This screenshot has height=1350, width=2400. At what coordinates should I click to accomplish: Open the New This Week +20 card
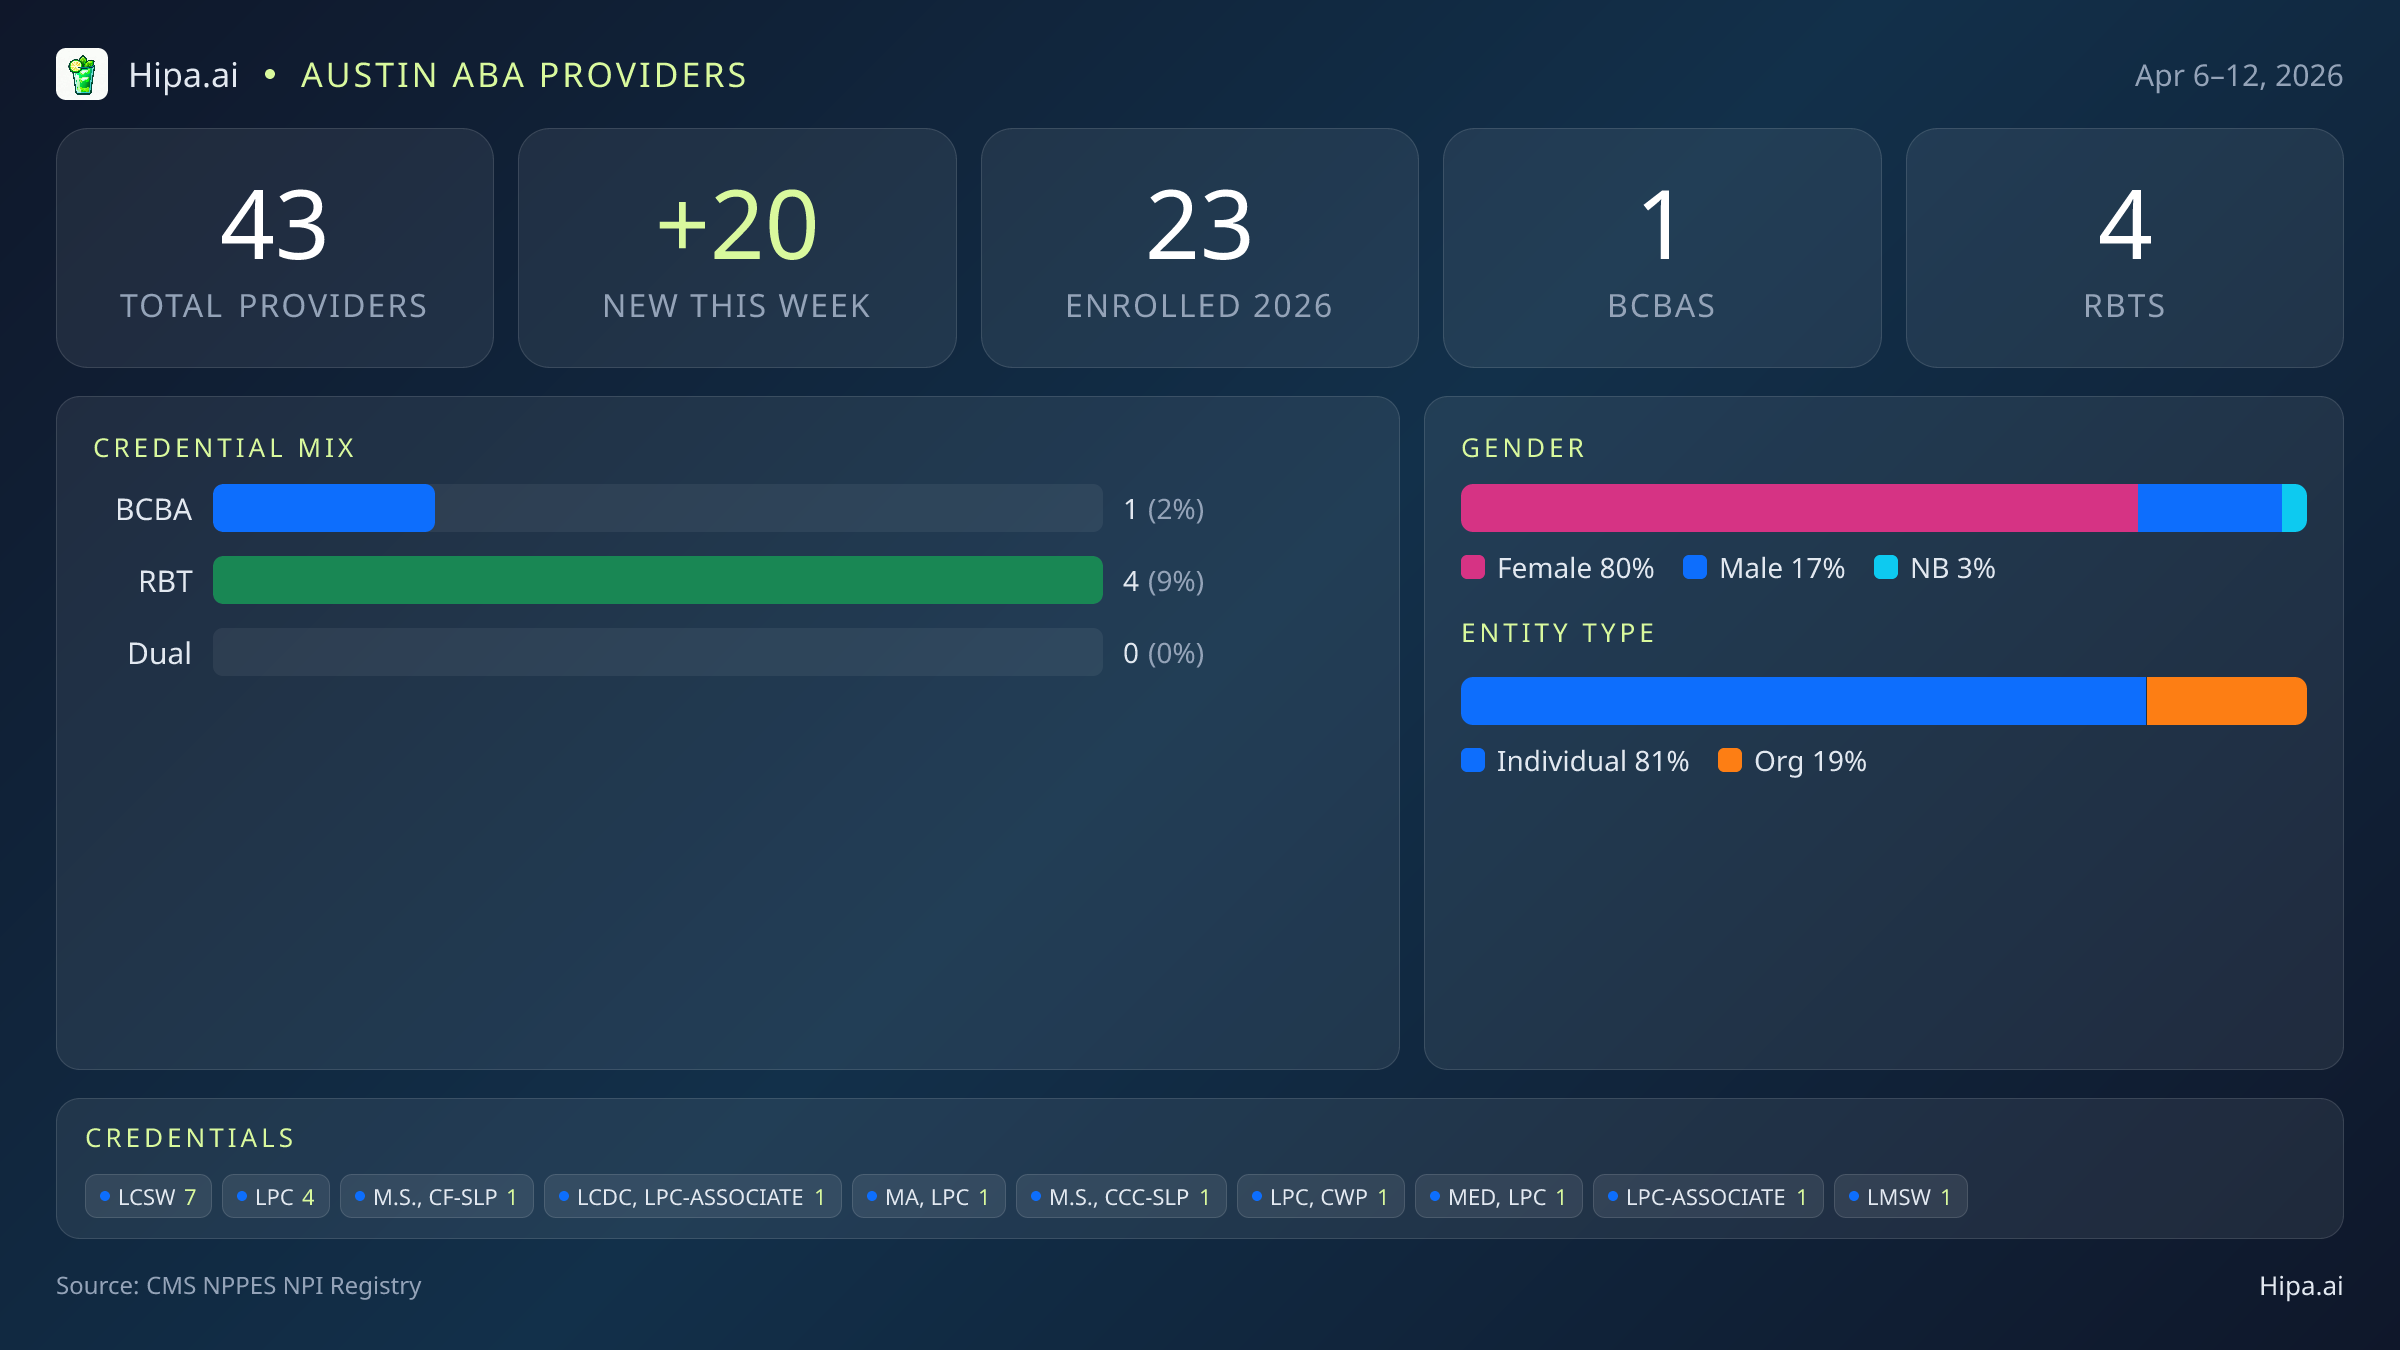[x=737, y=248]
